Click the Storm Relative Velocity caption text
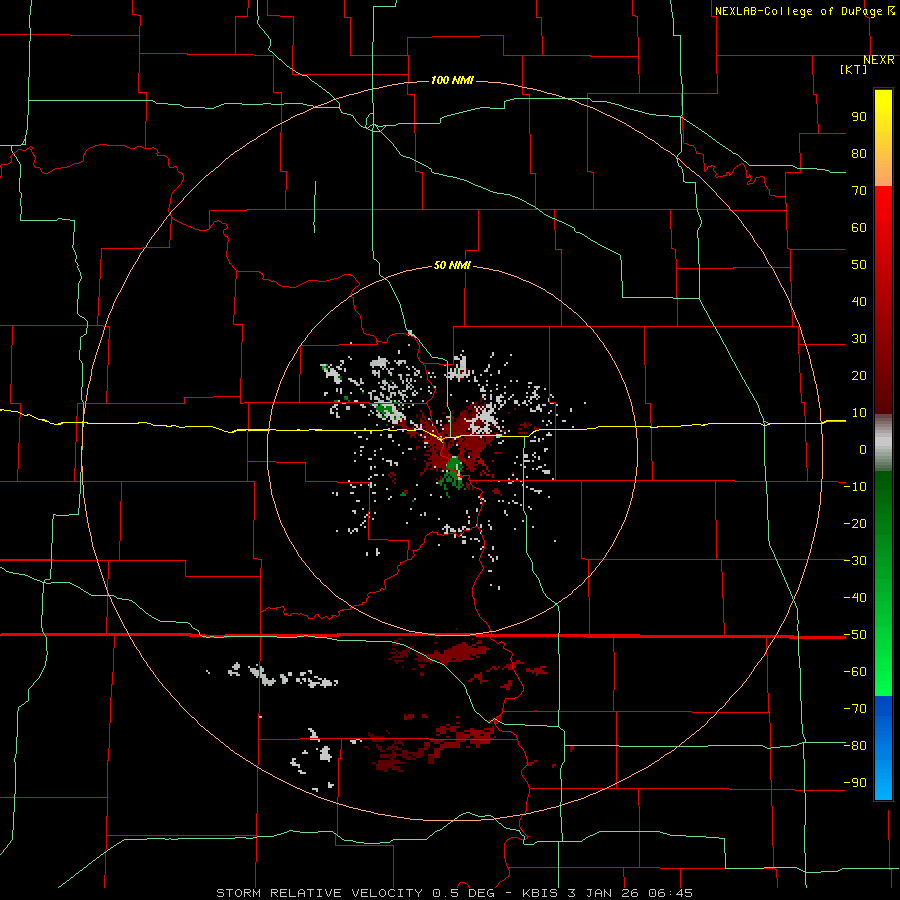900x900 pixels. (x=454, y=893)
